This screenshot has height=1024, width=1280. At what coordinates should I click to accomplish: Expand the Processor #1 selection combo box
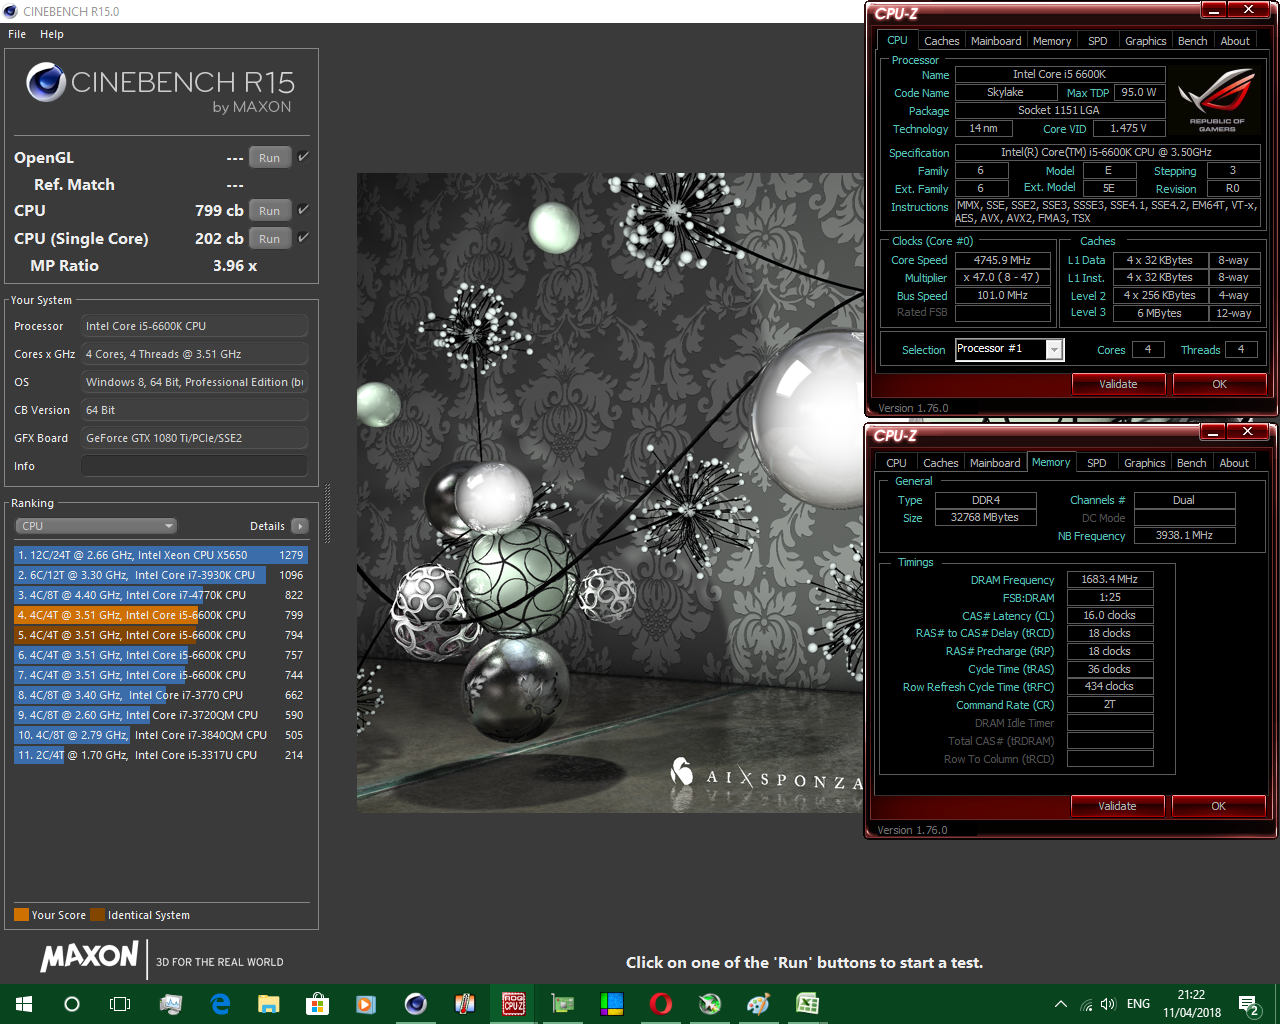tap(1053, 349)
